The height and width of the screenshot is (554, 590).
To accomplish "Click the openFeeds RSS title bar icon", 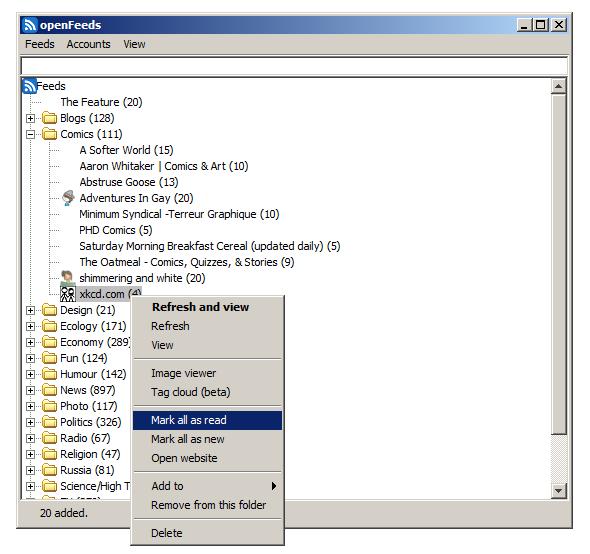I will (30, 25).
